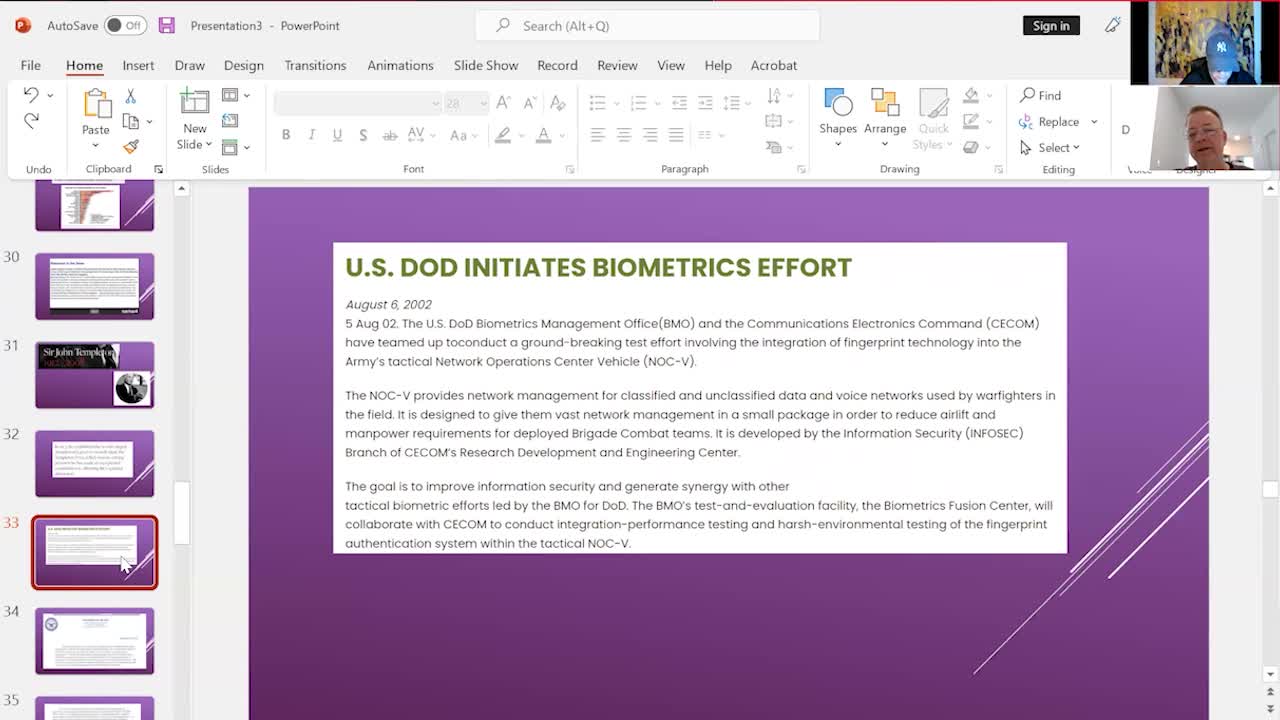Click the Shape Fill bucket icon
Viewport: 1280px width, 720px height.
click(971, 95)
